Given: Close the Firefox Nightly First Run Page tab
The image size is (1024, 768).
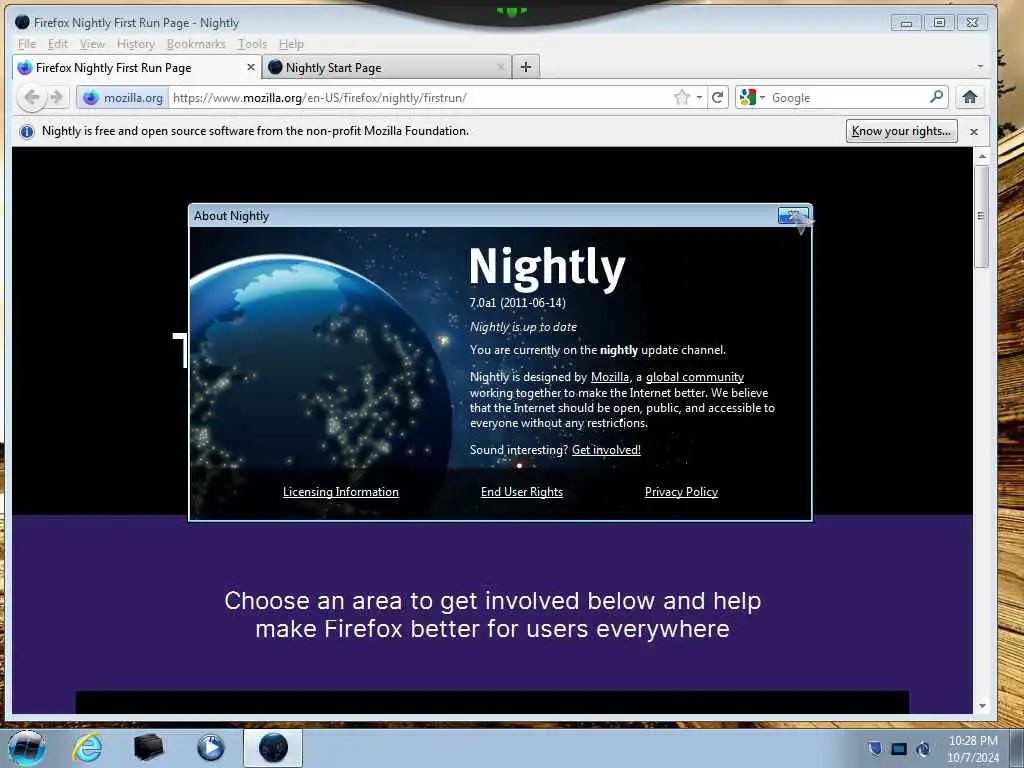Looking at the screenshot, I should (x=251, y=67).
